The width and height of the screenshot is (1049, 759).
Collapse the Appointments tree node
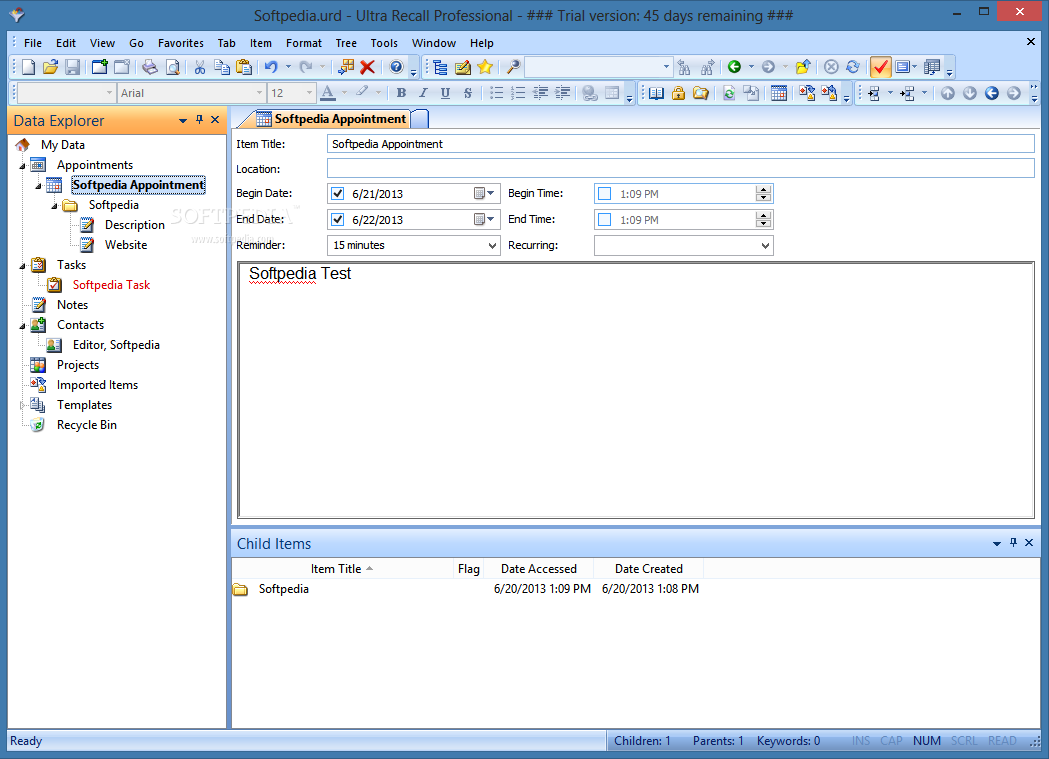23,165
